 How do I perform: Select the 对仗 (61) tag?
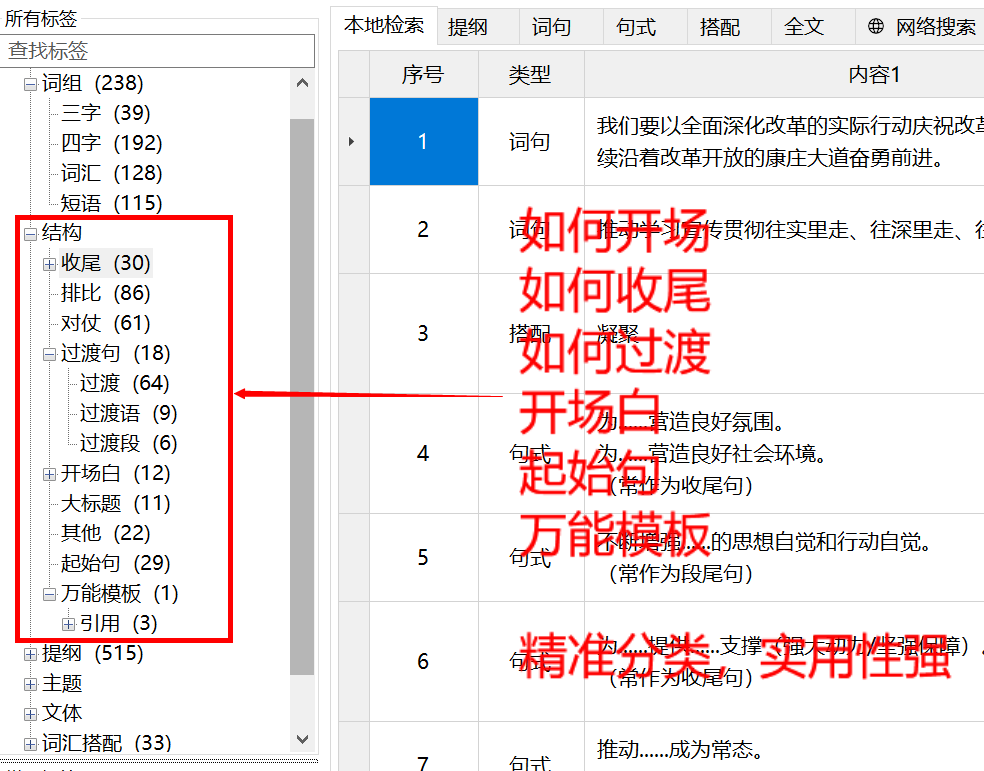pos(105,323)
